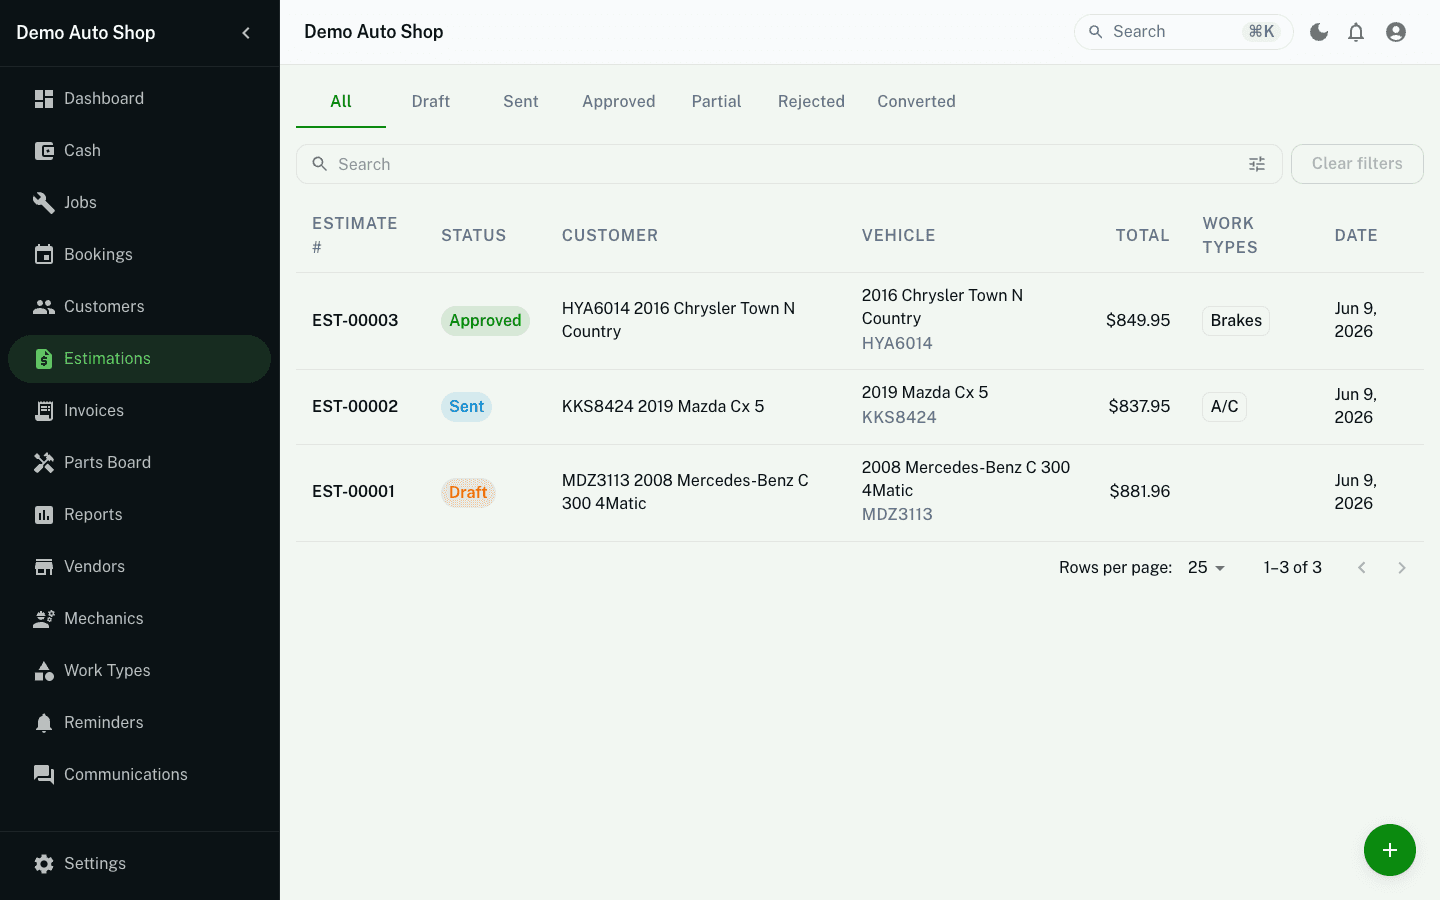
Task: Click the Work Types shapes icon
Action: pyautogui.click(x=44, y=671)
